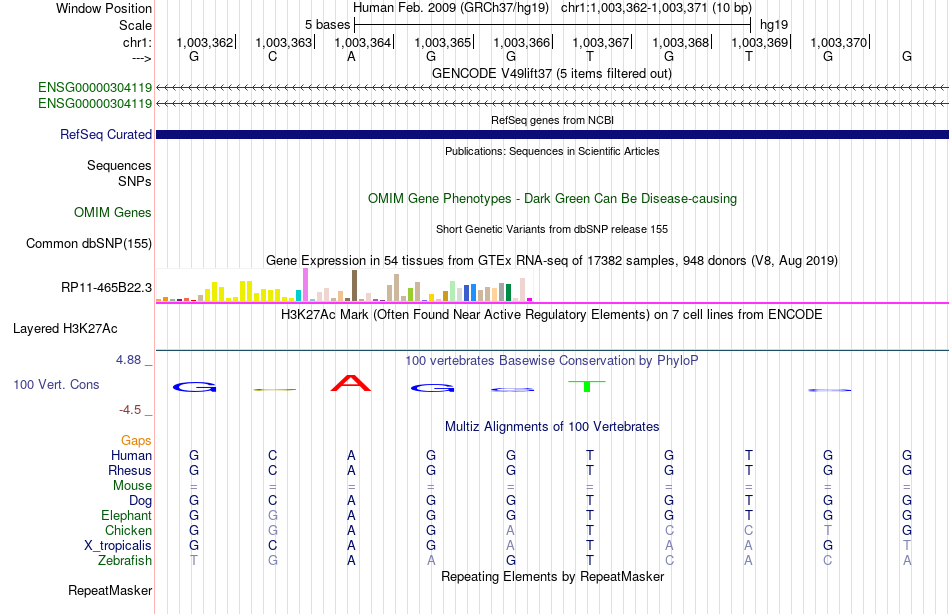Select the dark blue RefSeq Curated bar
This screenshot has height=614, width=950.
click(552, 135)
